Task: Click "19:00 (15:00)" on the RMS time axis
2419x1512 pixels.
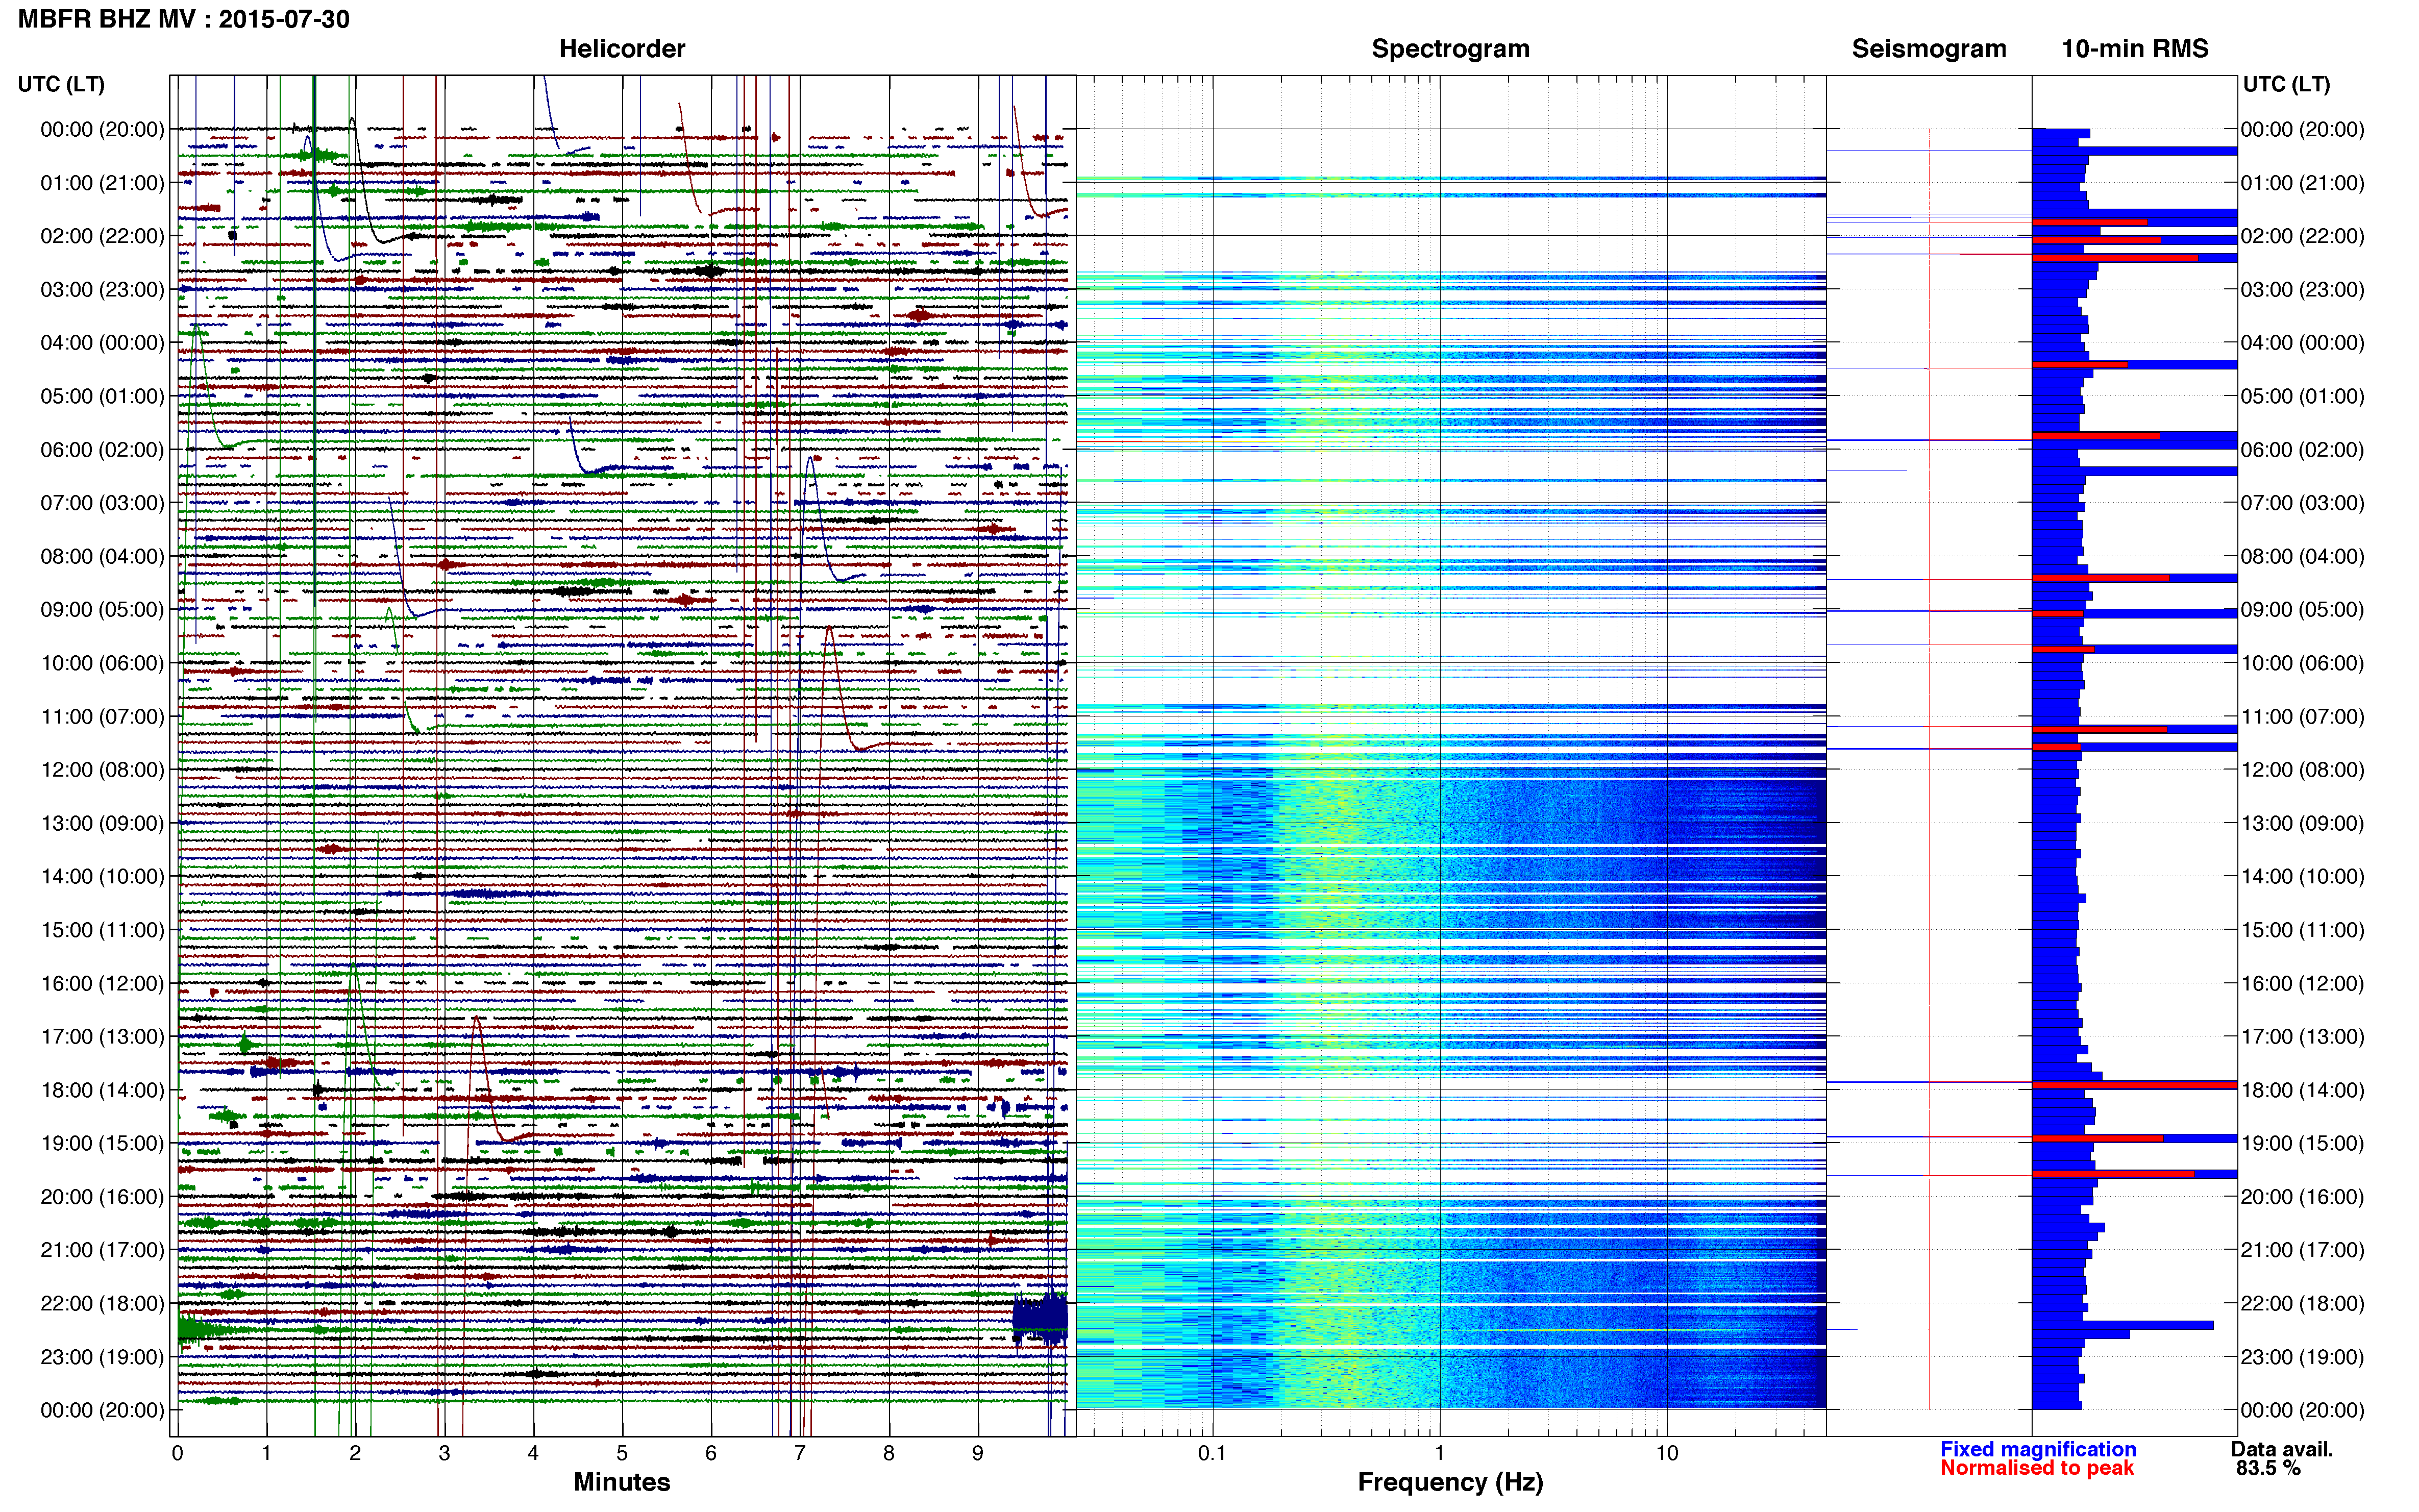Action: 2302,1143
